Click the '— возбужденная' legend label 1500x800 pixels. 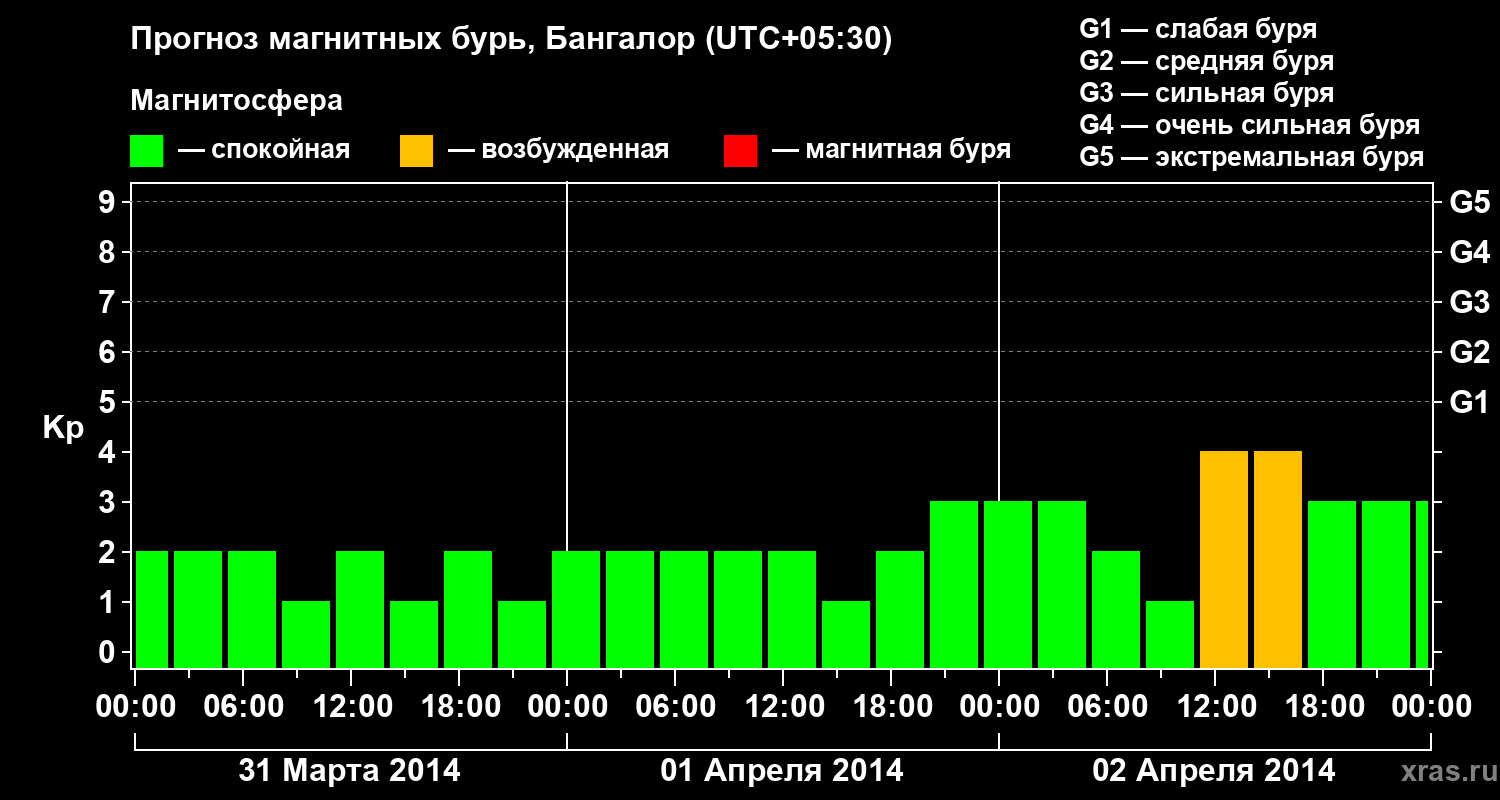tap(558, 150)
